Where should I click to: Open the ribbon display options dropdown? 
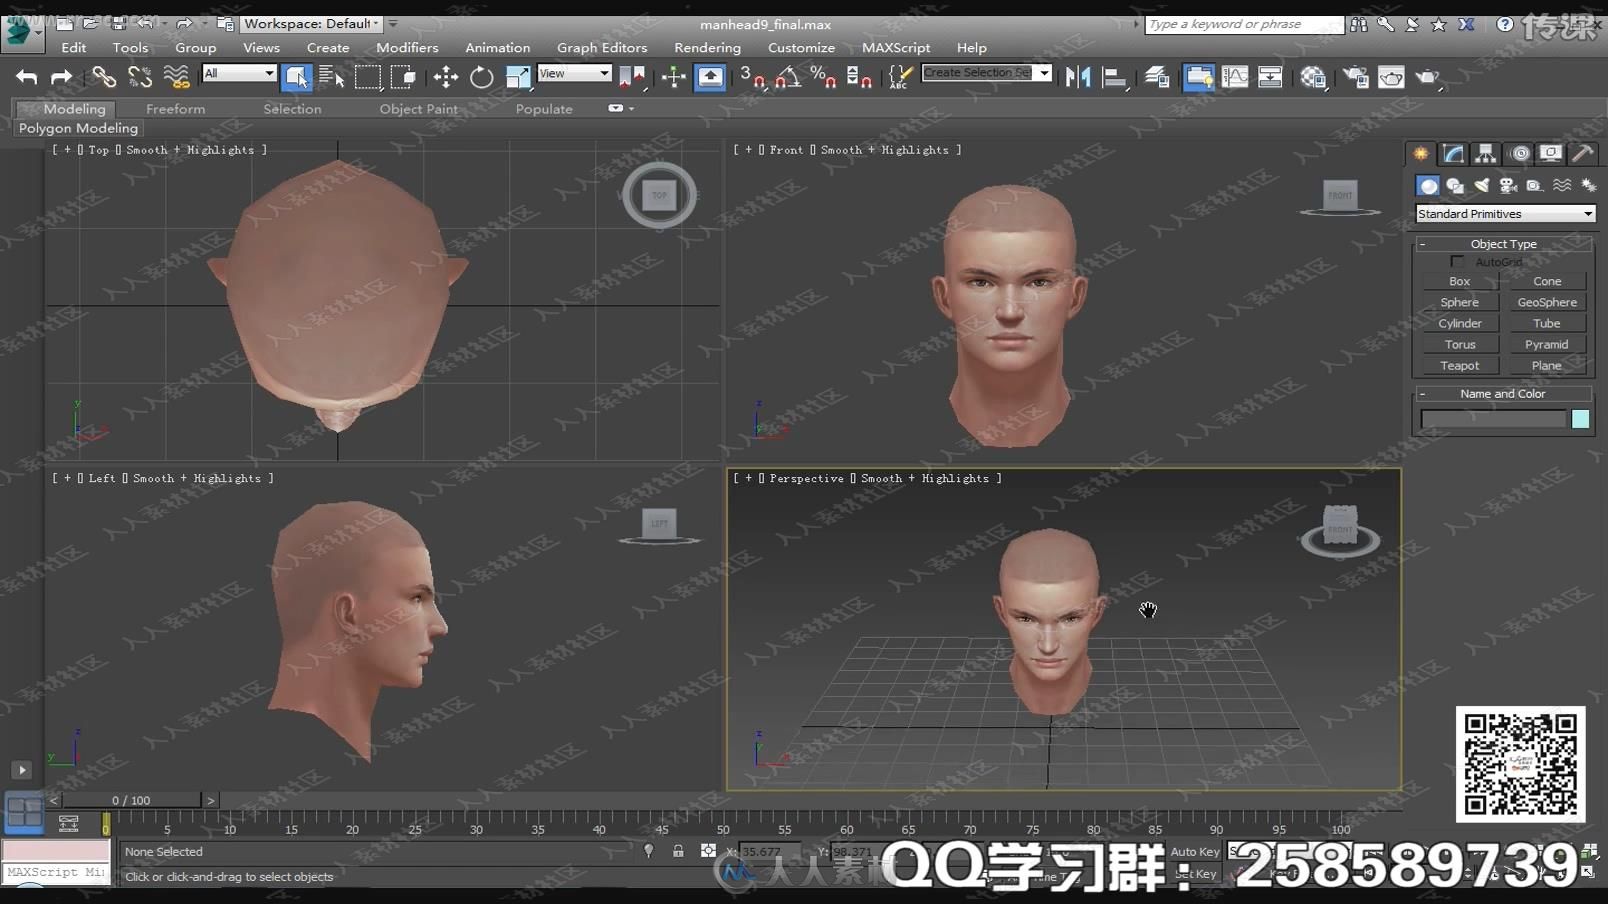pyautogui.click(x=621, y=108)
